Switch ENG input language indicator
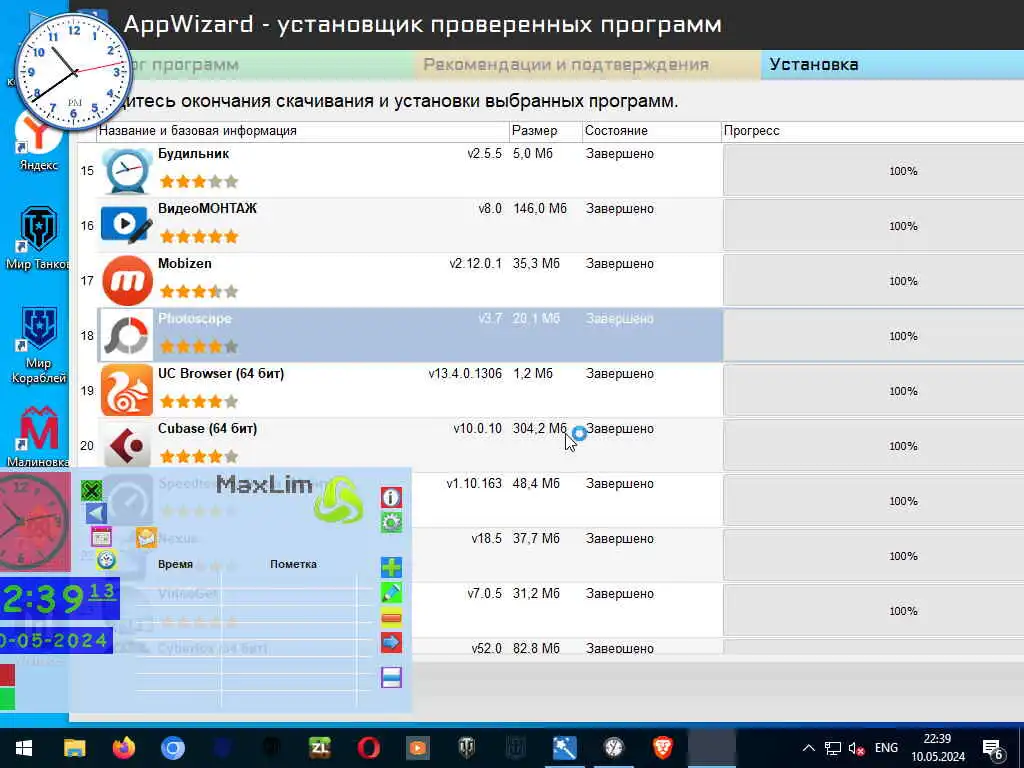Screen dimensions: 1024x768 coord(886,748)
